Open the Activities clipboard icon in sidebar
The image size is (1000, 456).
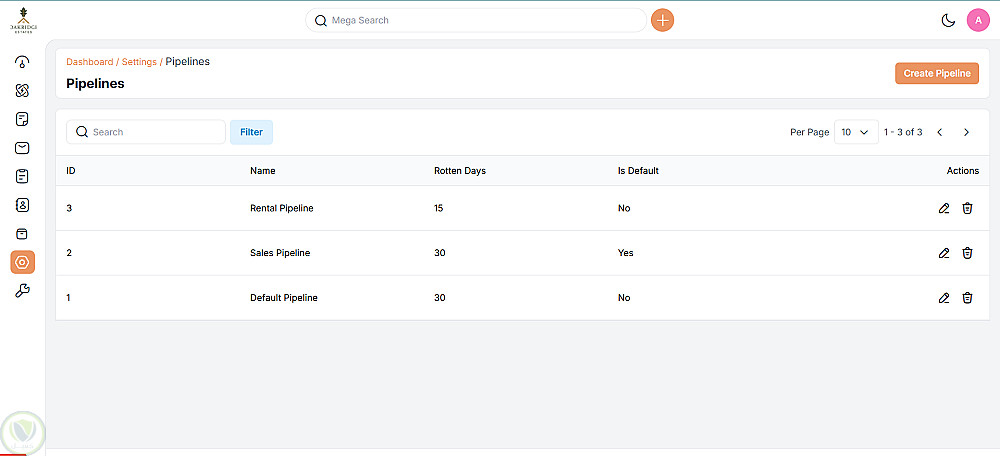(x=22, y=177)
